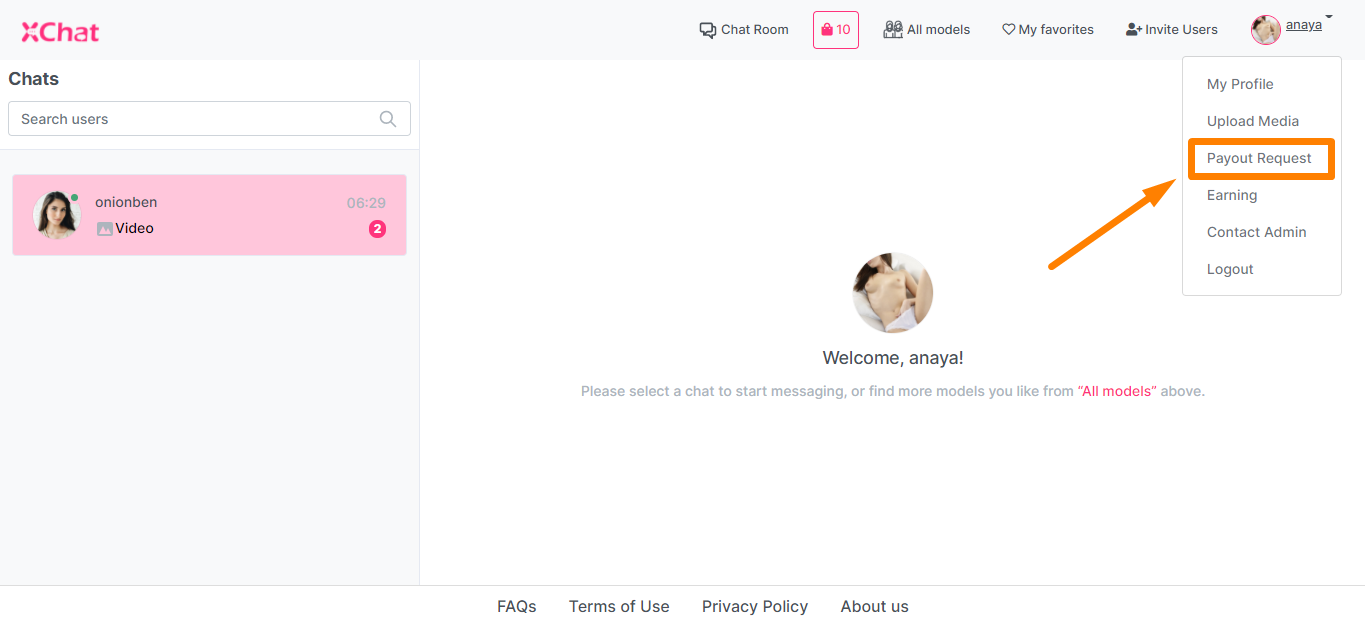
Task: Click the Video image icon in onionben chat
Action: click(x=105, y=229)
